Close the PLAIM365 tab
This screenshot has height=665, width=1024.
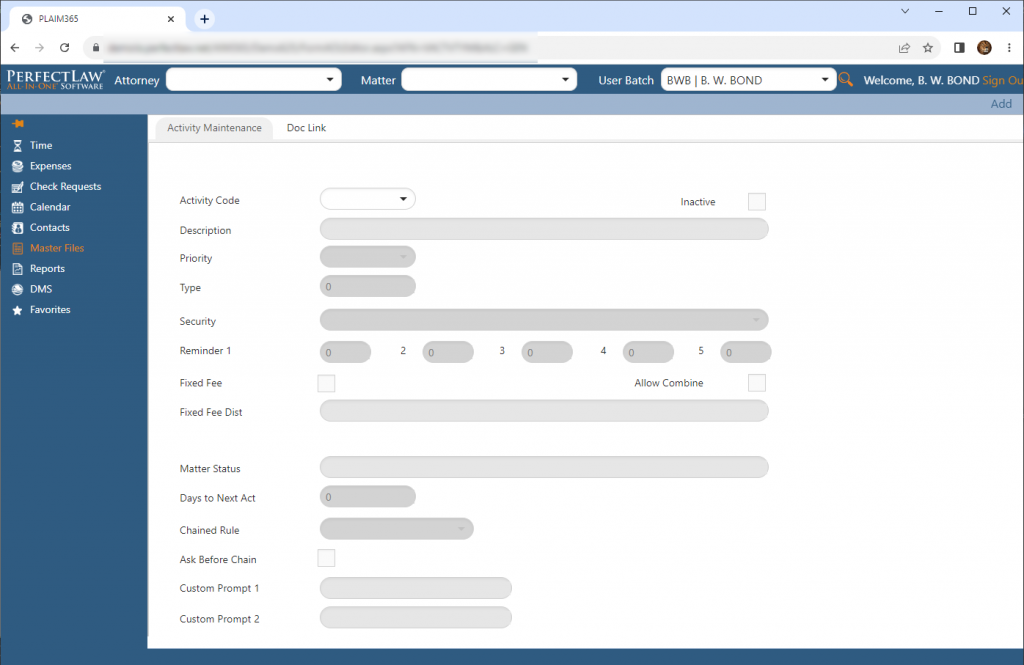tap(171, 19)
